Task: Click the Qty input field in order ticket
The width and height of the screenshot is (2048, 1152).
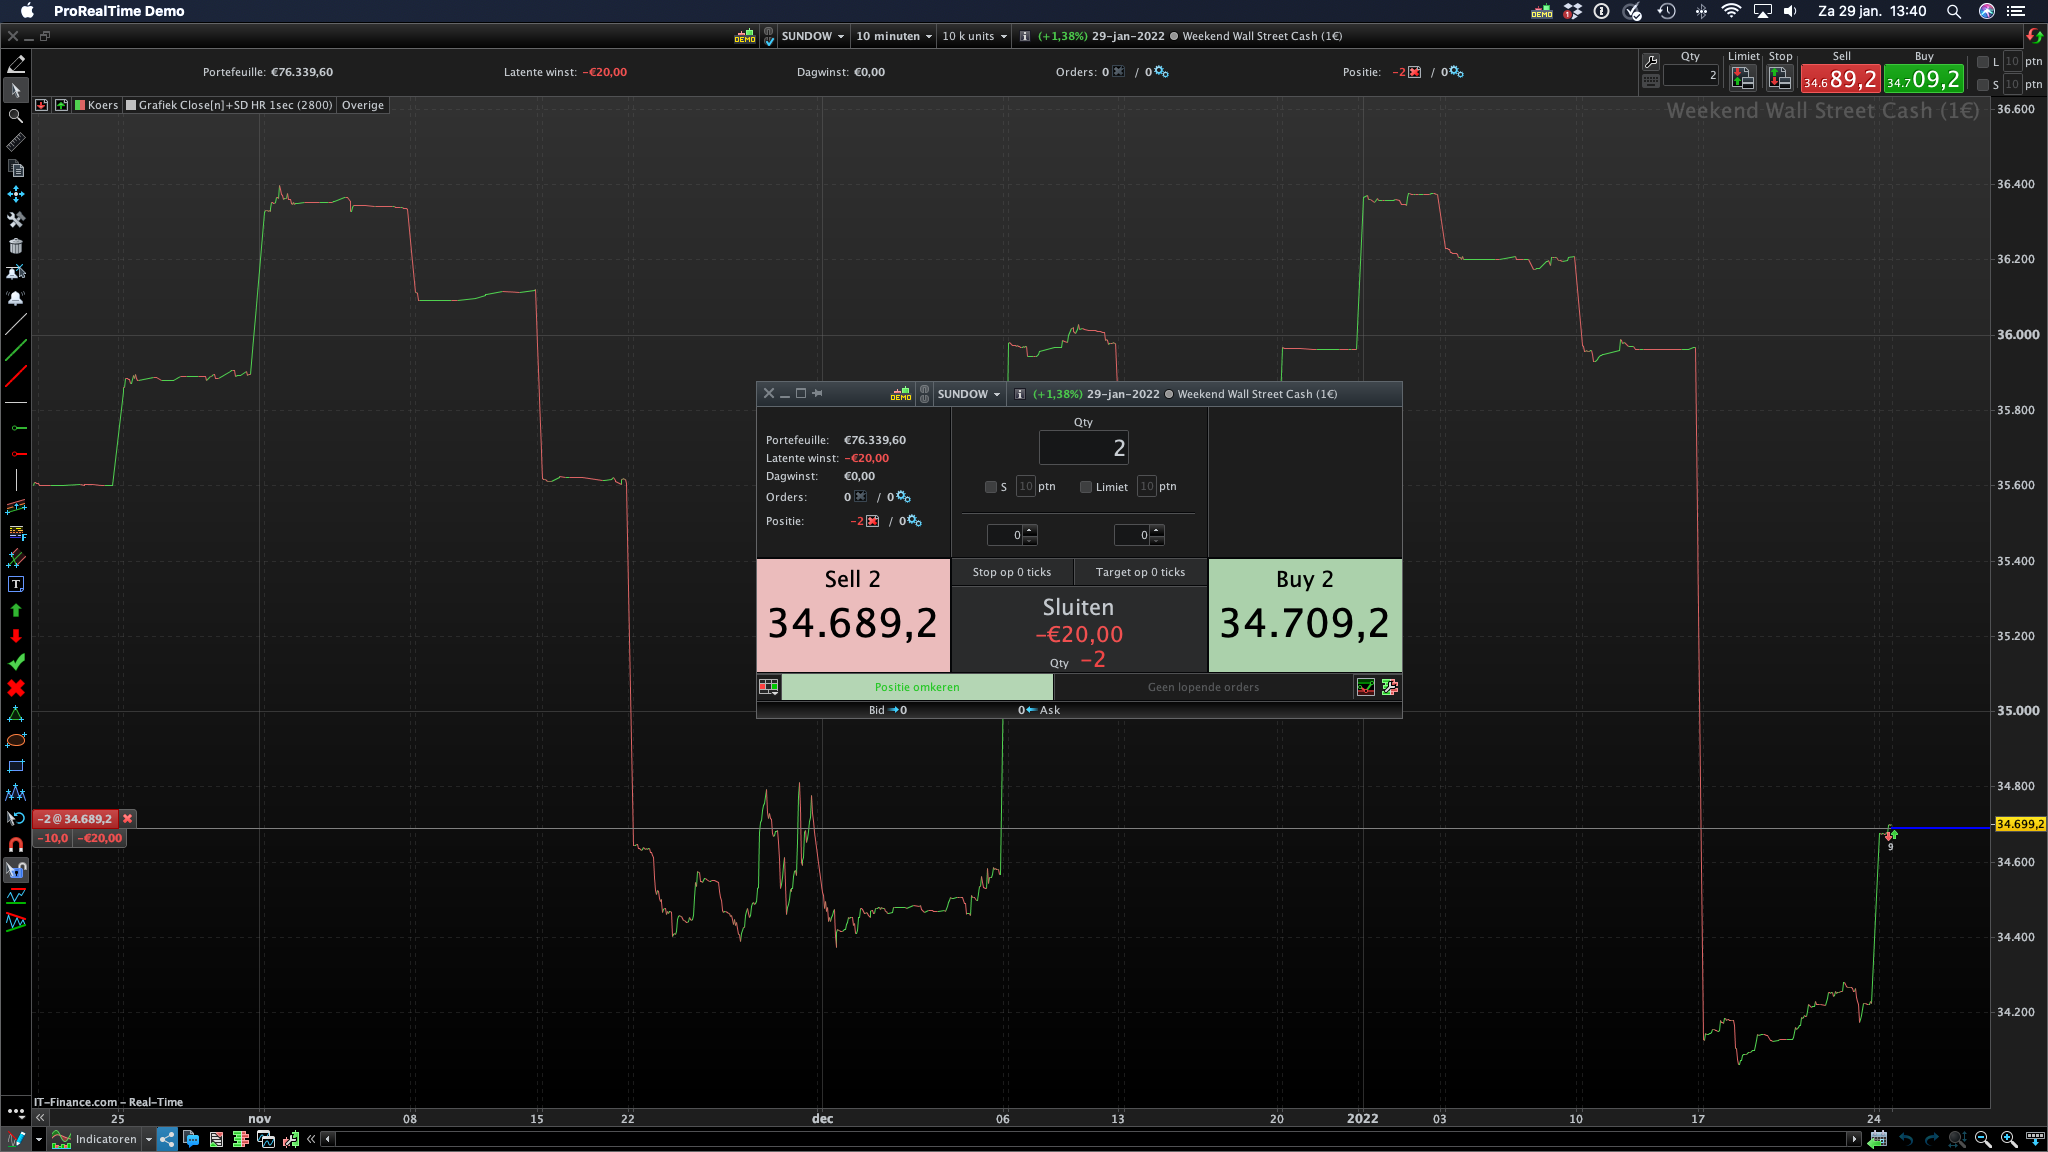Action: (1083, 448)
